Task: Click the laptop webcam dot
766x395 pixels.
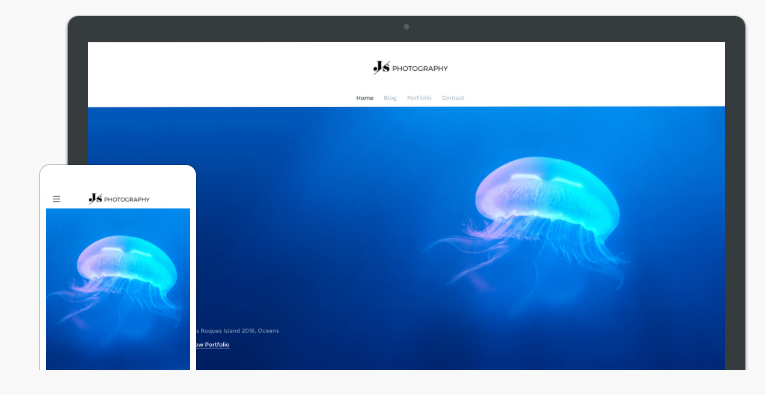Action: tap(406, 27)
